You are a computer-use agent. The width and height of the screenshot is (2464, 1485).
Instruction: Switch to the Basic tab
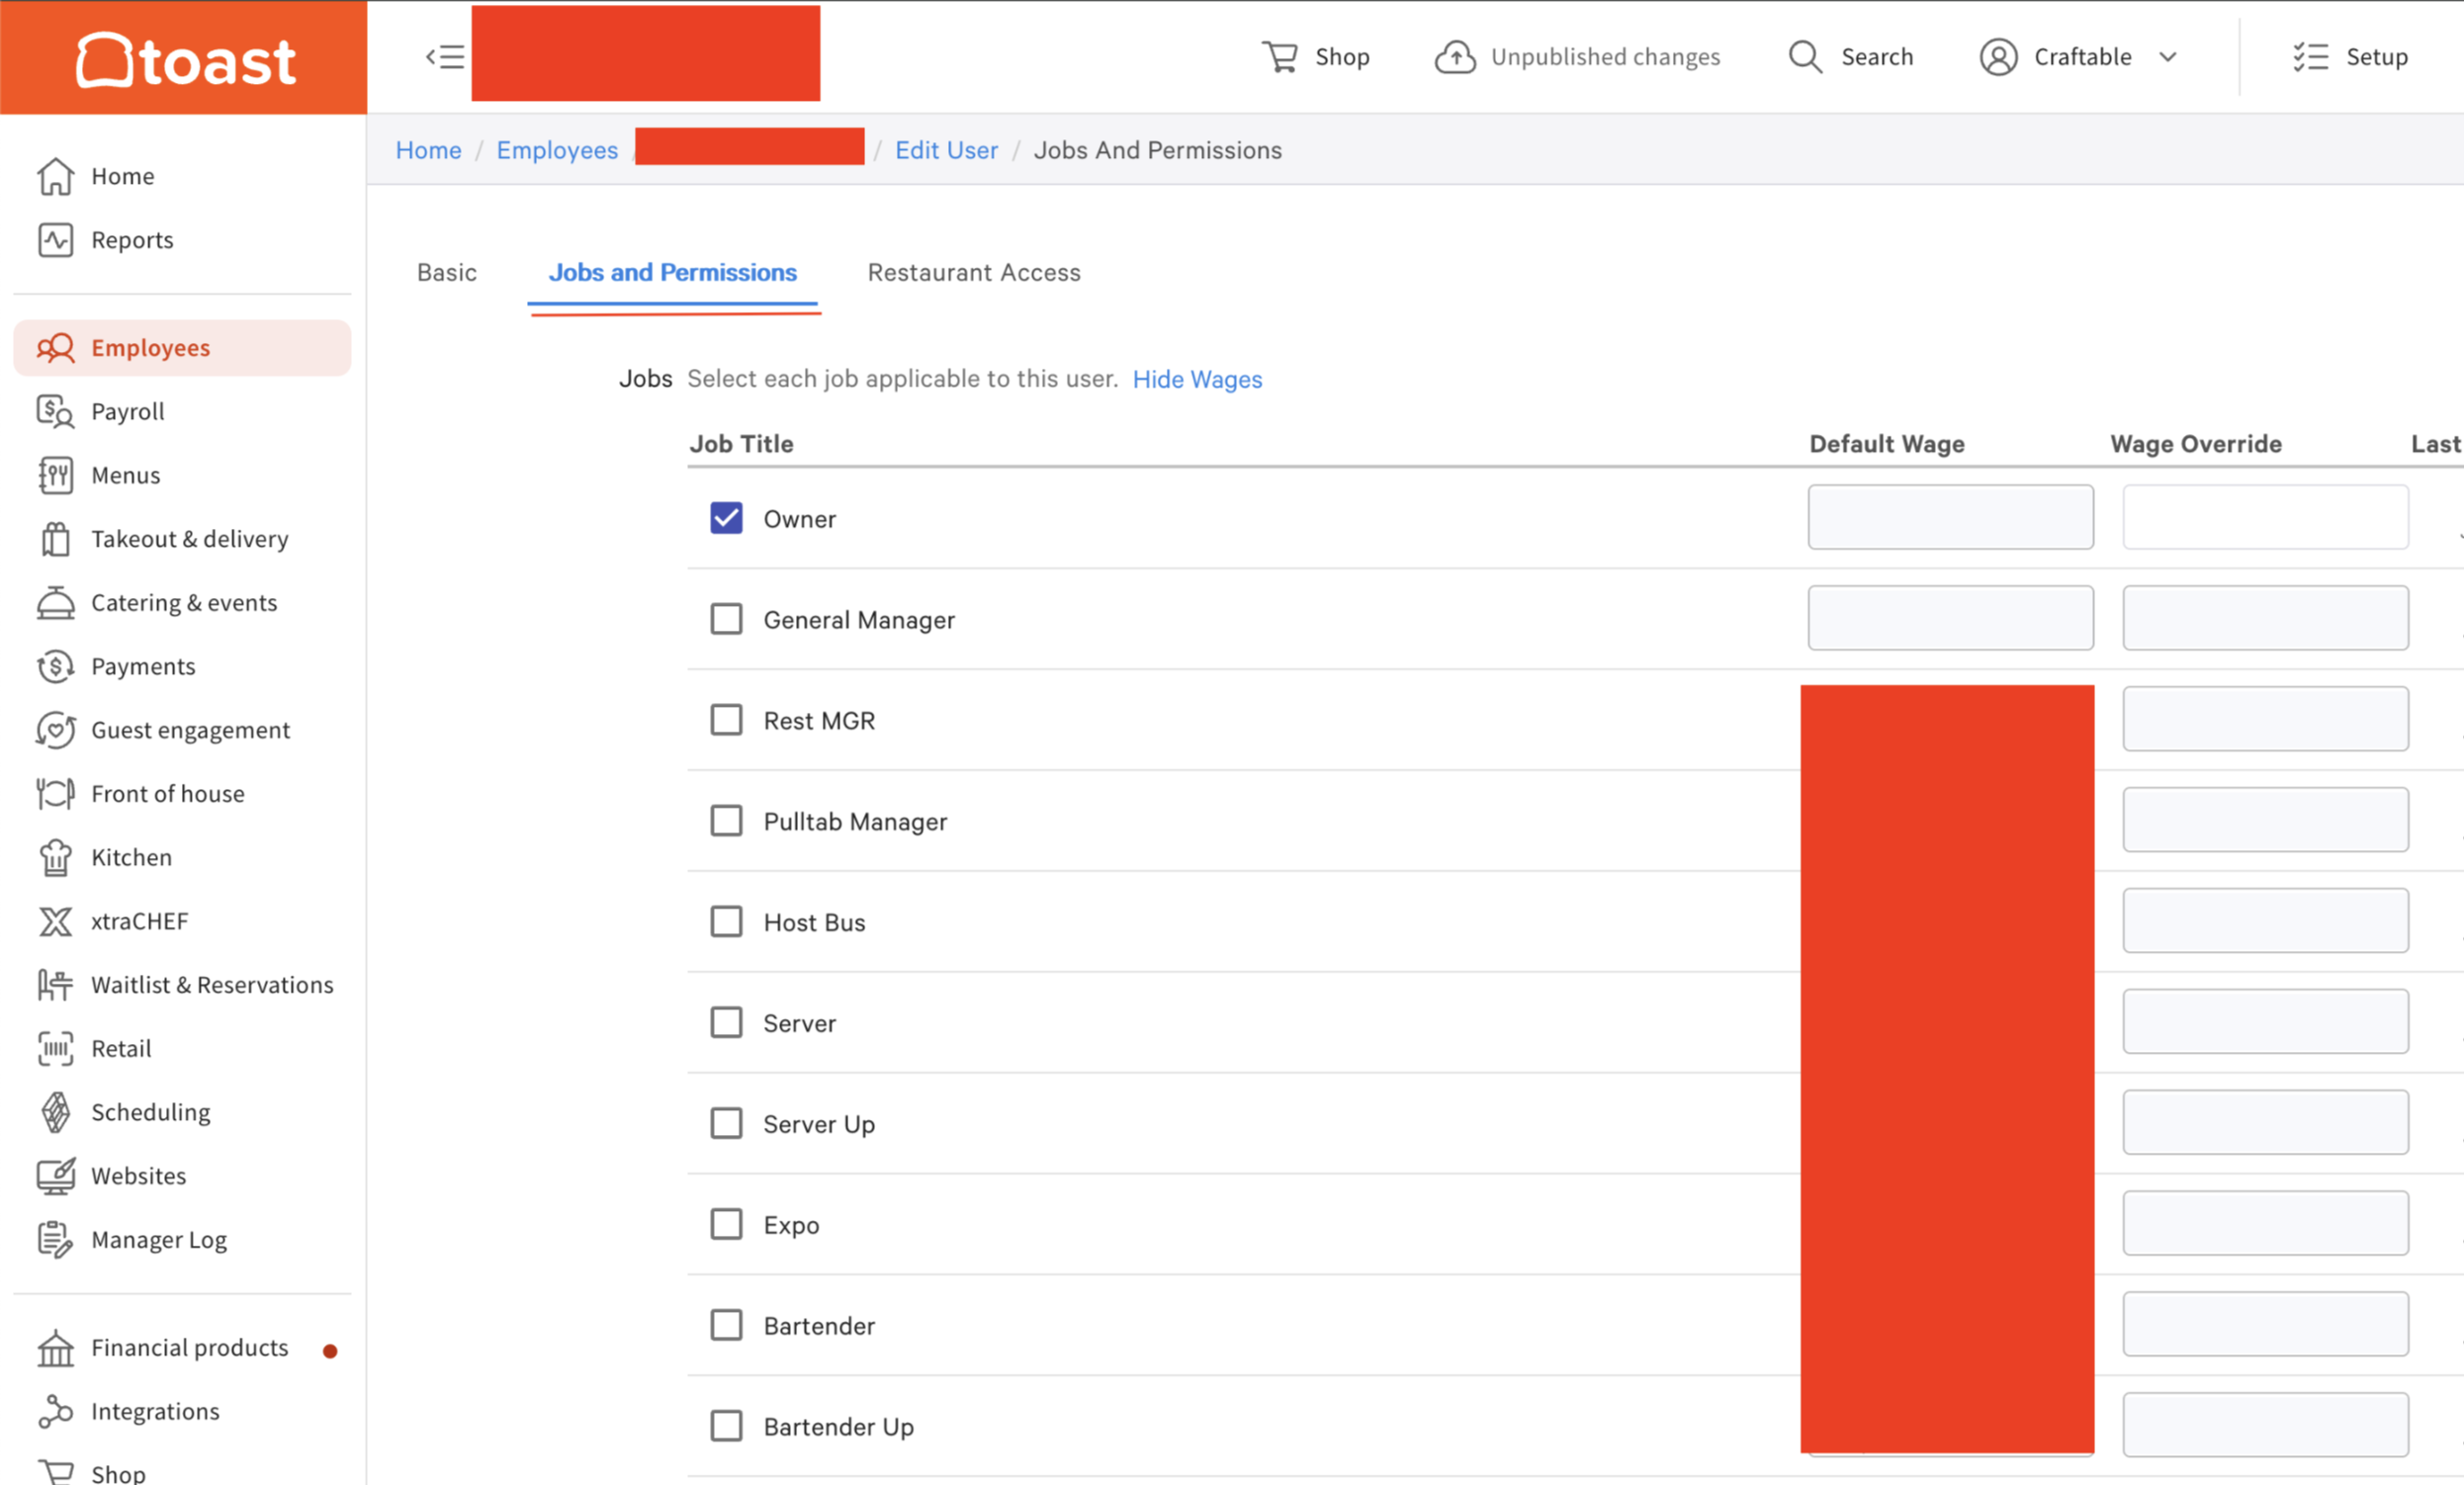[x=447, y=272]
